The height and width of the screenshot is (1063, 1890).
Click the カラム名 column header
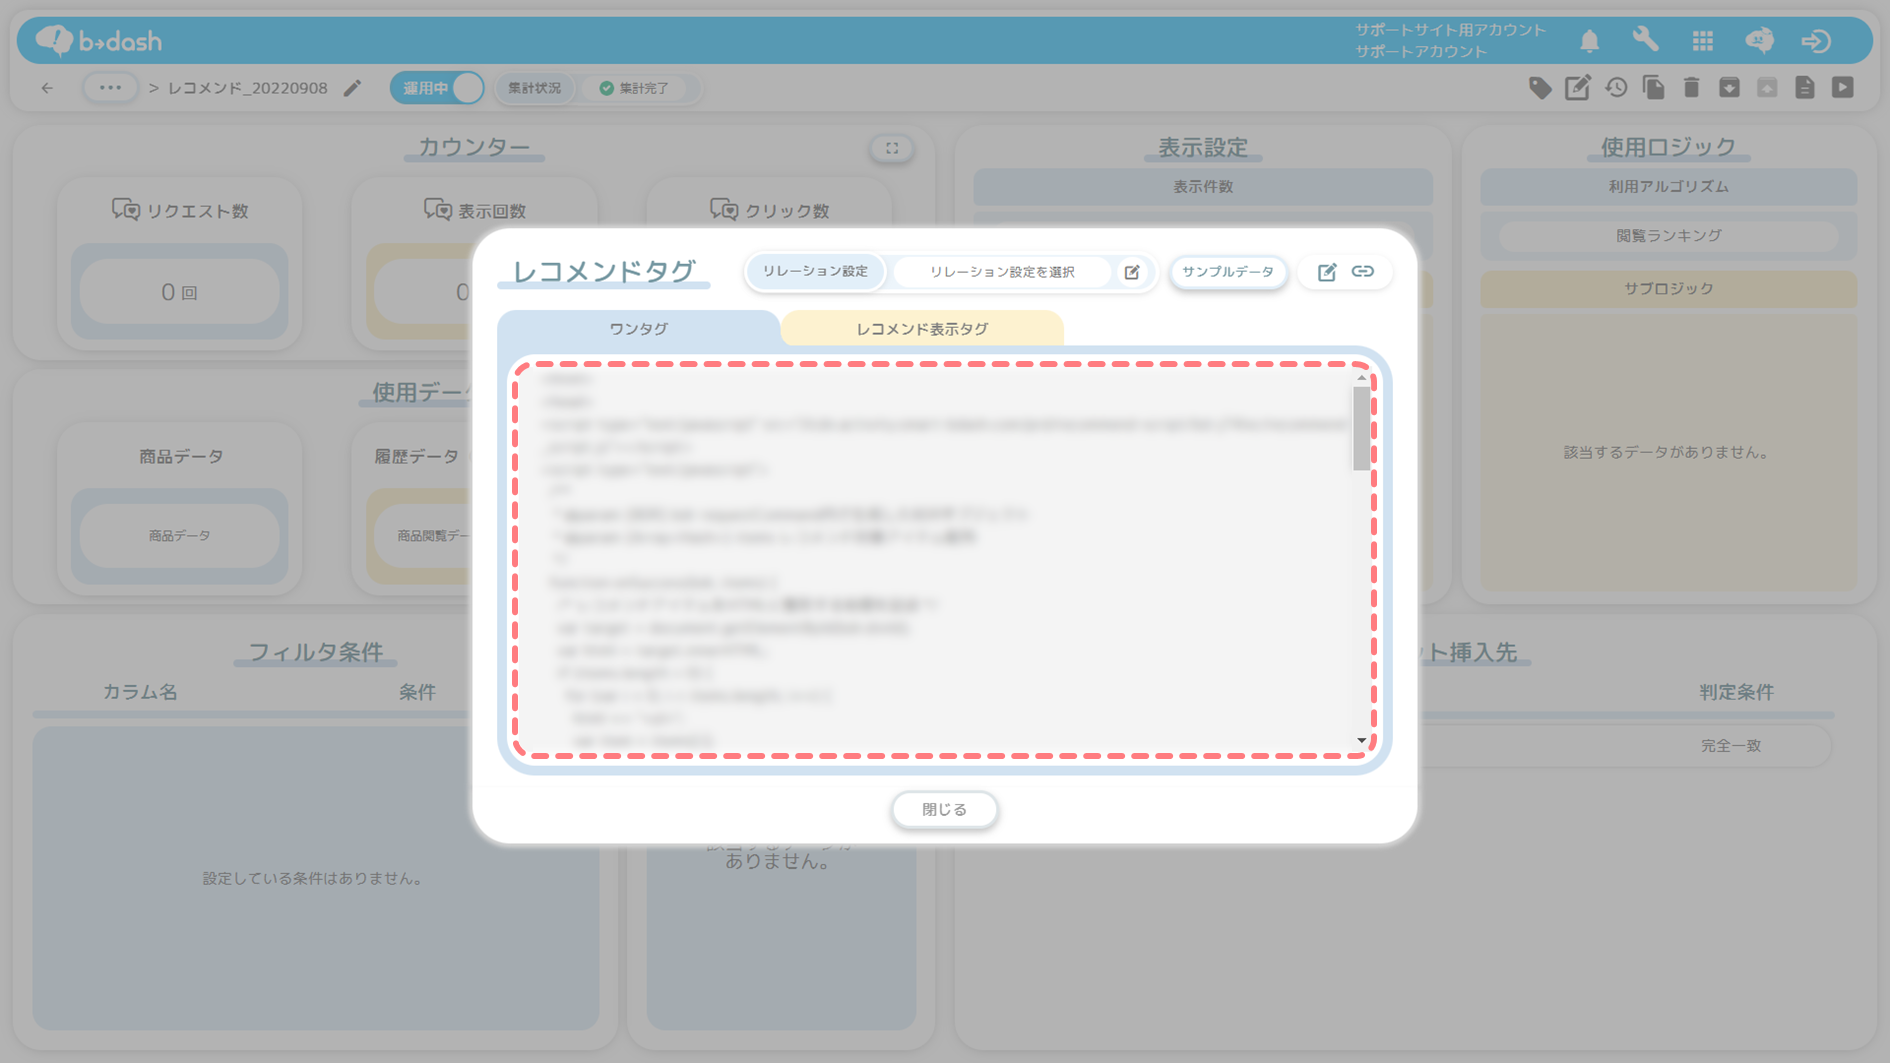point(140,692)
